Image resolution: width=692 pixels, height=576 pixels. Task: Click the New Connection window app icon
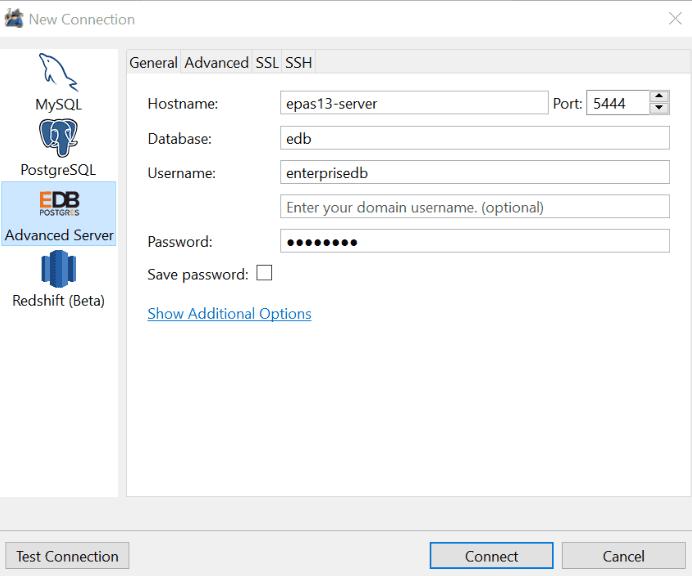14,18
